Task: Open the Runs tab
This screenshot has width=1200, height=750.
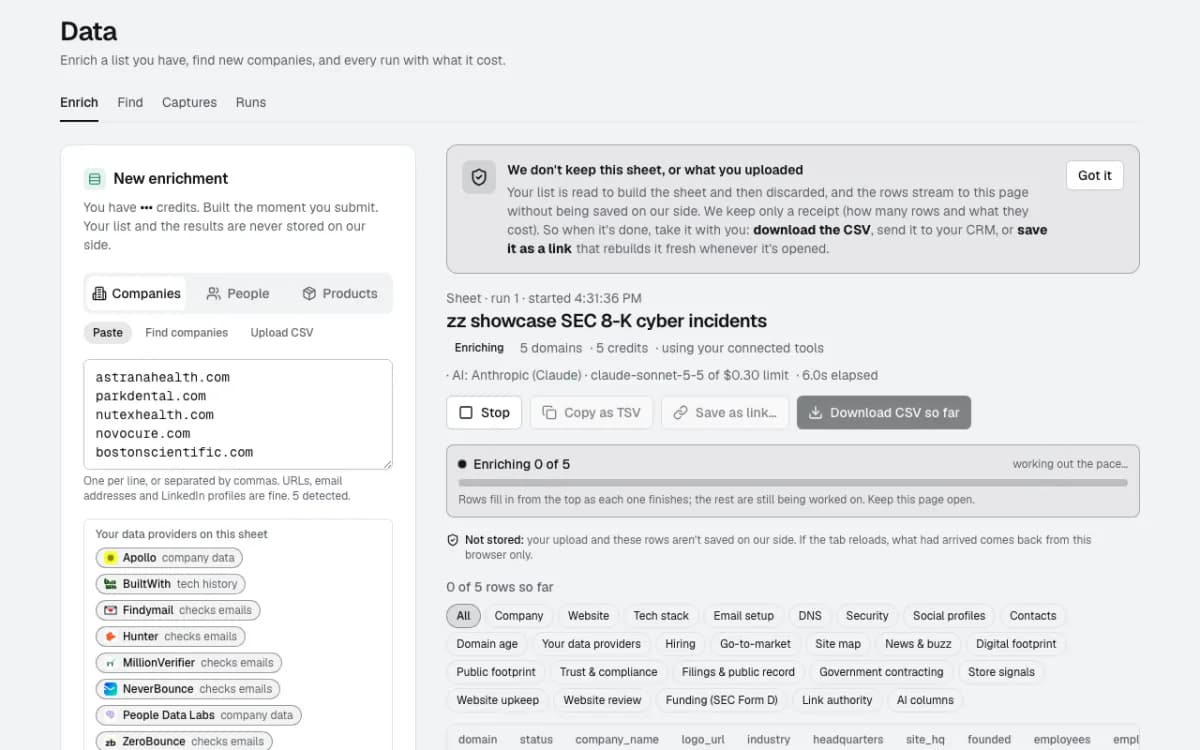Action: pyautogui.click(x=251, y=102)
